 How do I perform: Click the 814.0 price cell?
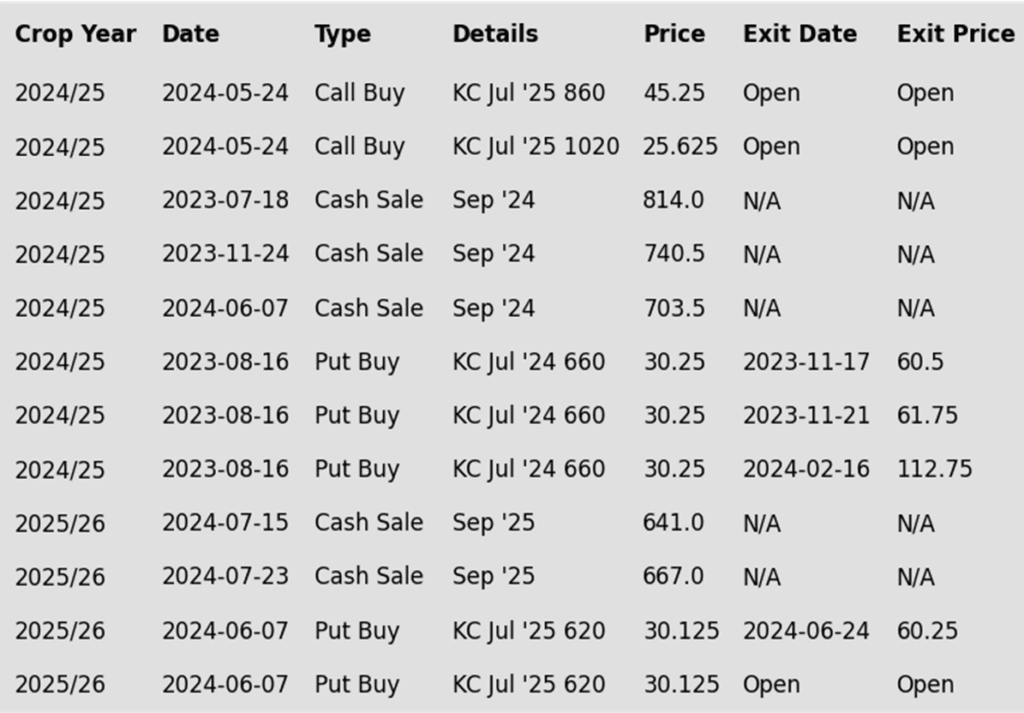pos(673,200)
